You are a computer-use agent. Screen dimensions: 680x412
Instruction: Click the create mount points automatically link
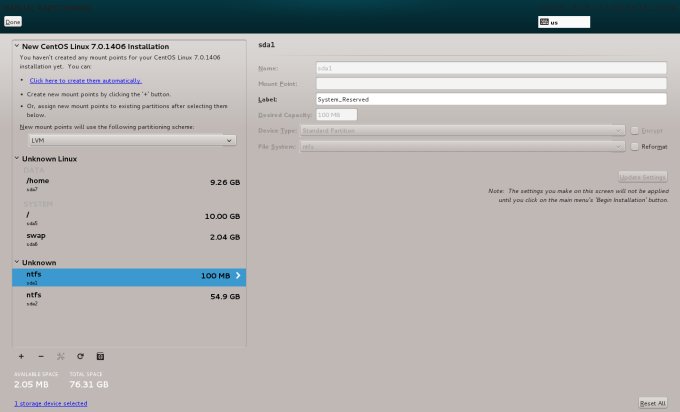[85, 81]
